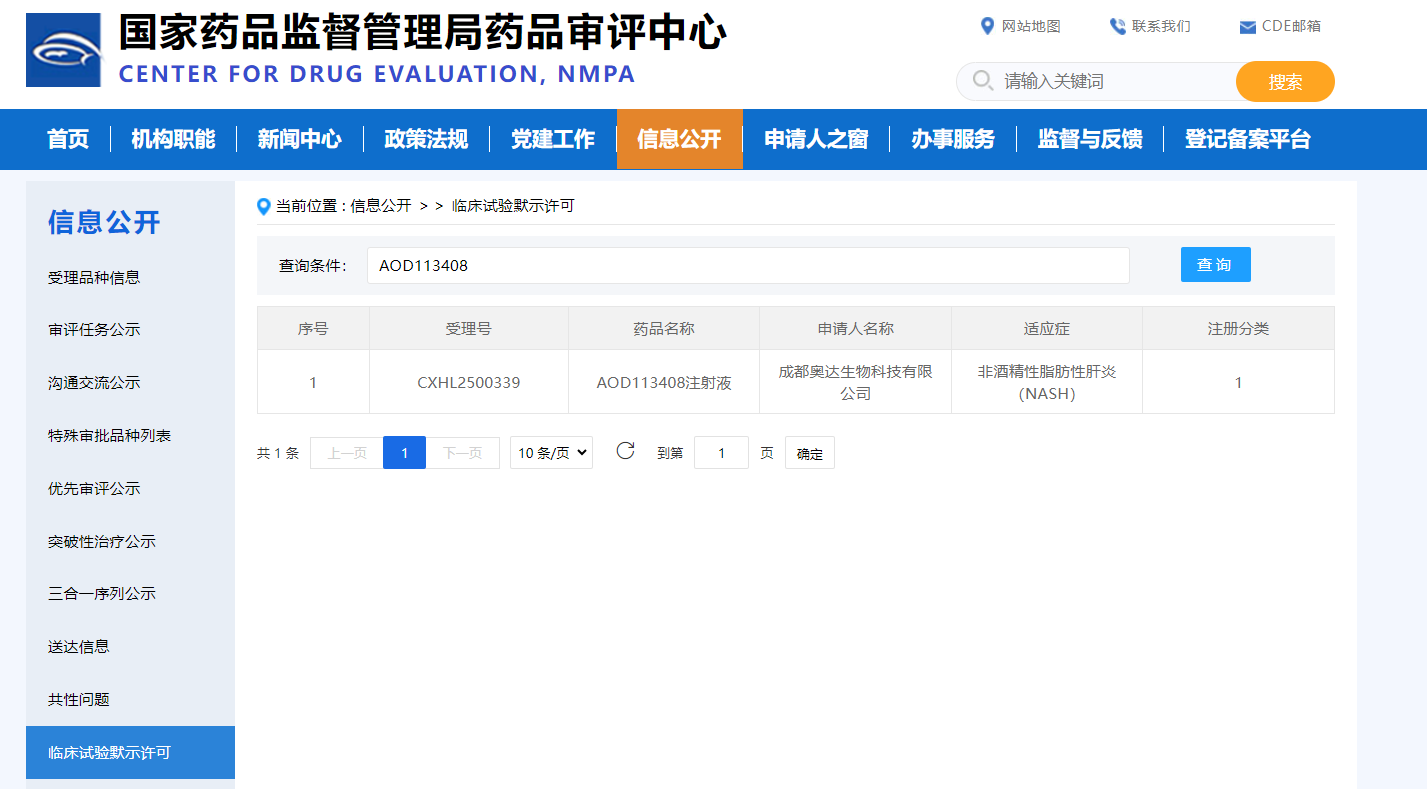Viewport: 1427px width, 789px height.
Task: Open 突破性治疗公示 in the sidebar
Action: tap(101, 541)
